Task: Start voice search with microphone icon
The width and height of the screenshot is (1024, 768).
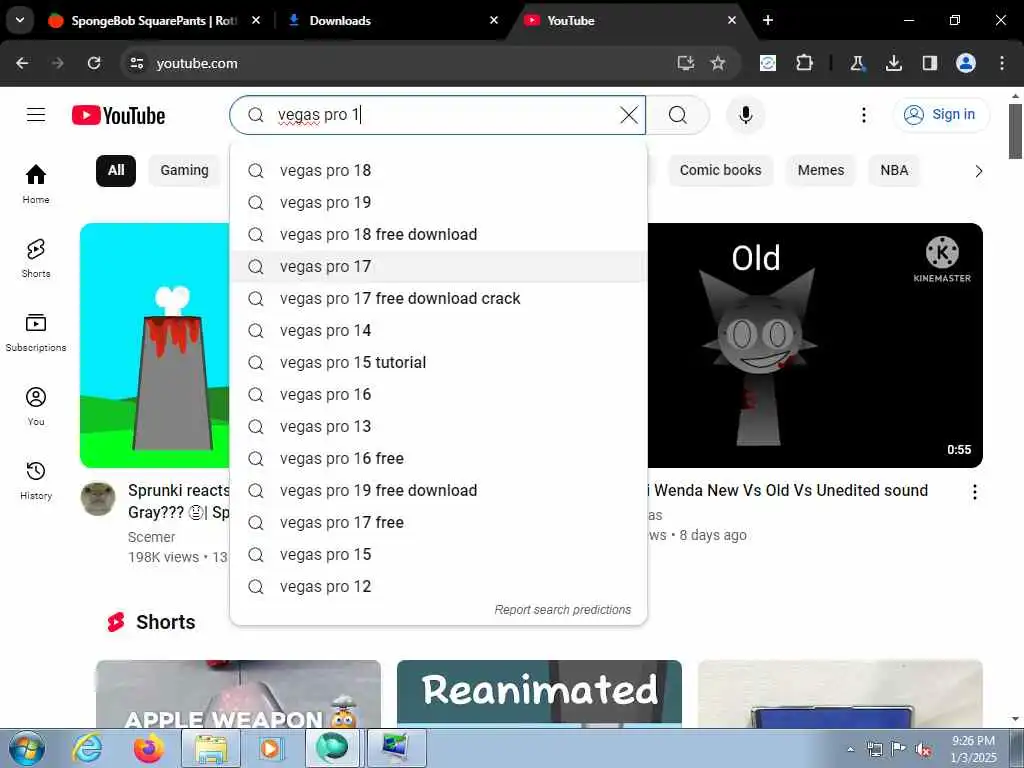Action: (x=745, y=115)
